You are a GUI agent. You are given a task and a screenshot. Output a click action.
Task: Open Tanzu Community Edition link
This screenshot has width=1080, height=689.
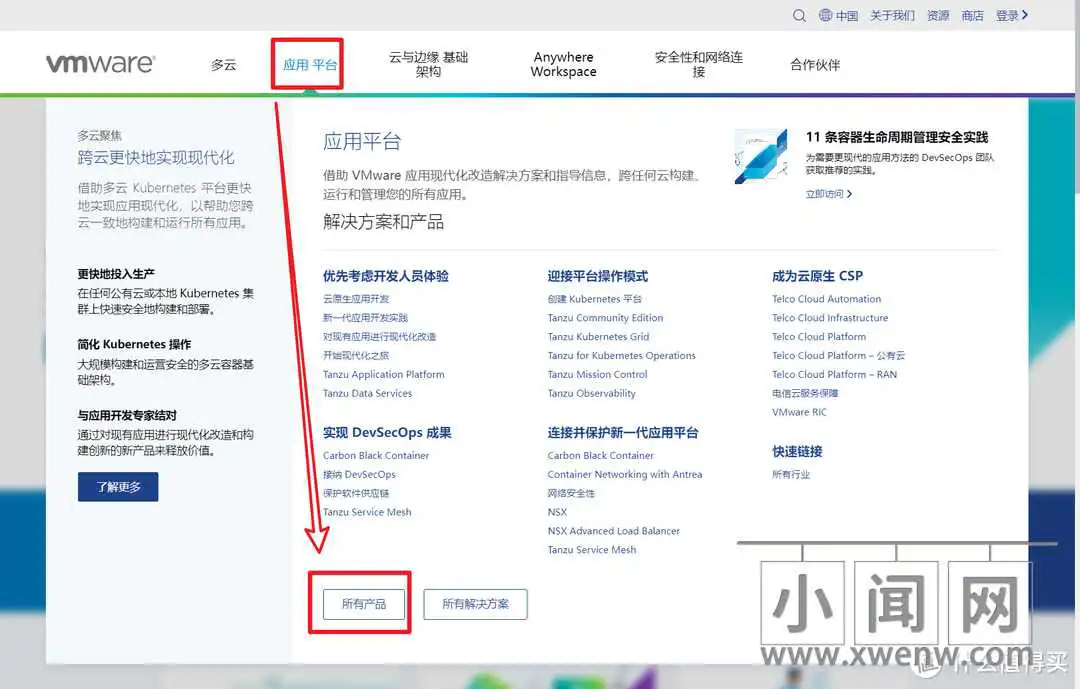(x=605, y=318)
